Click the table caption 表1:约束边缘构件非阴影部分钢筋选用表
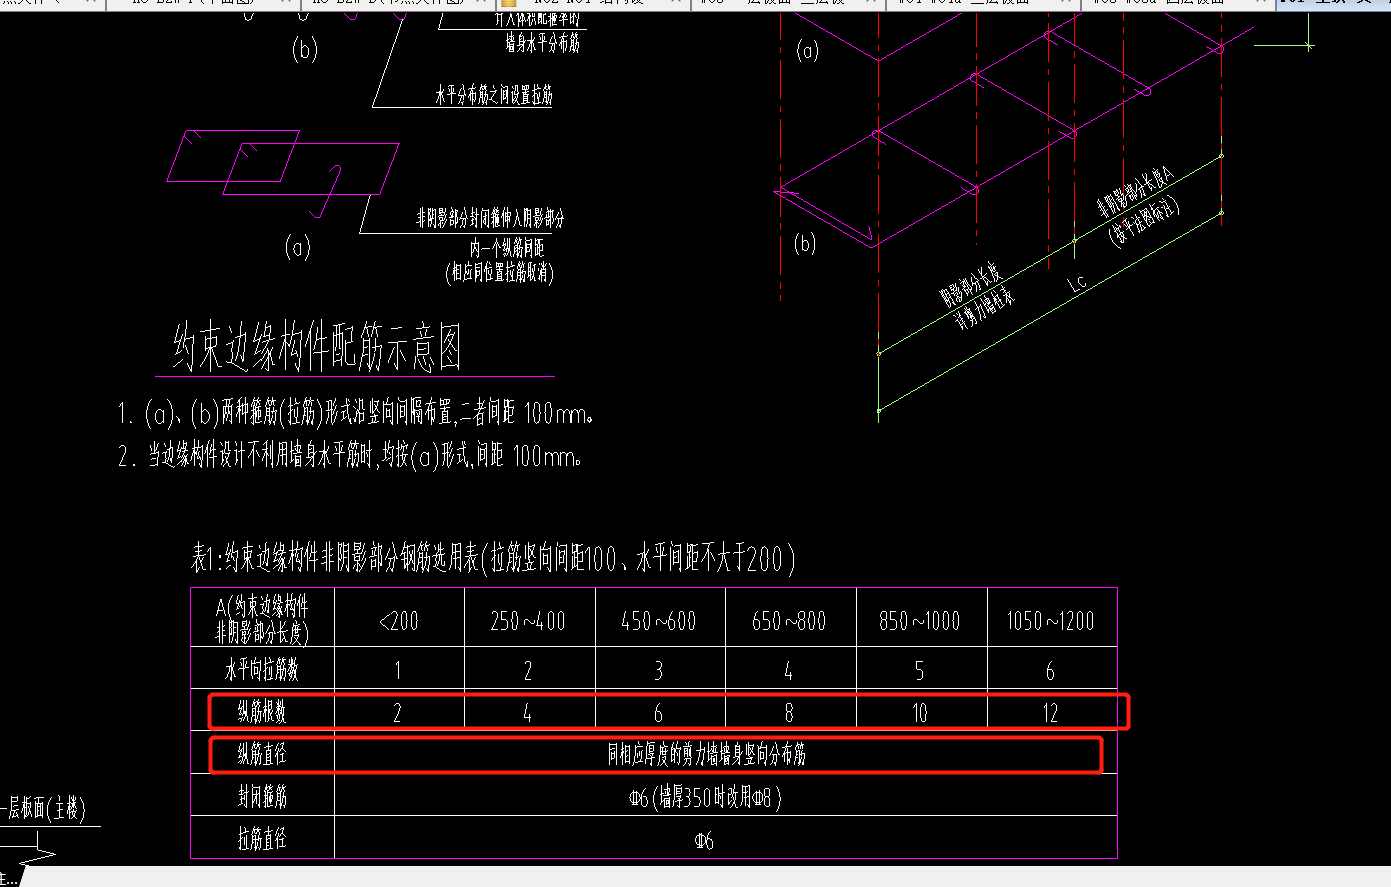 [x=493, y=558]
